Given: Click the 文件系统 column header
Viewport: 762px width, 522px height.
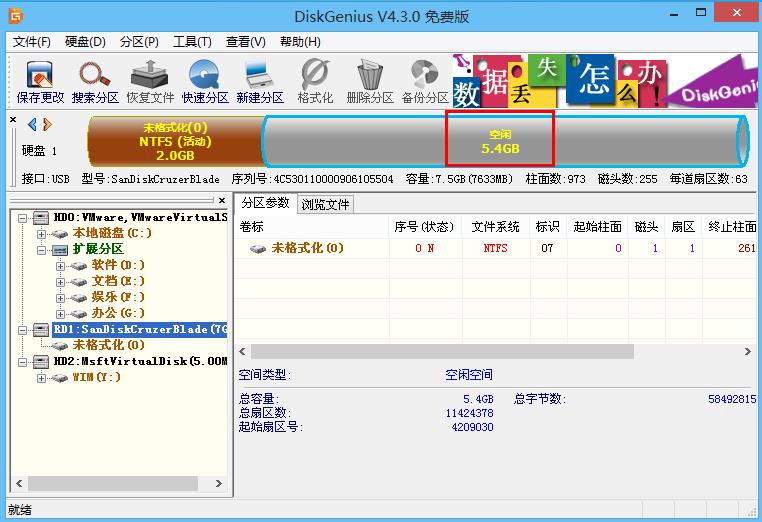Looking at the screenshot, I should pyautogui.click(x=496, y=227).
